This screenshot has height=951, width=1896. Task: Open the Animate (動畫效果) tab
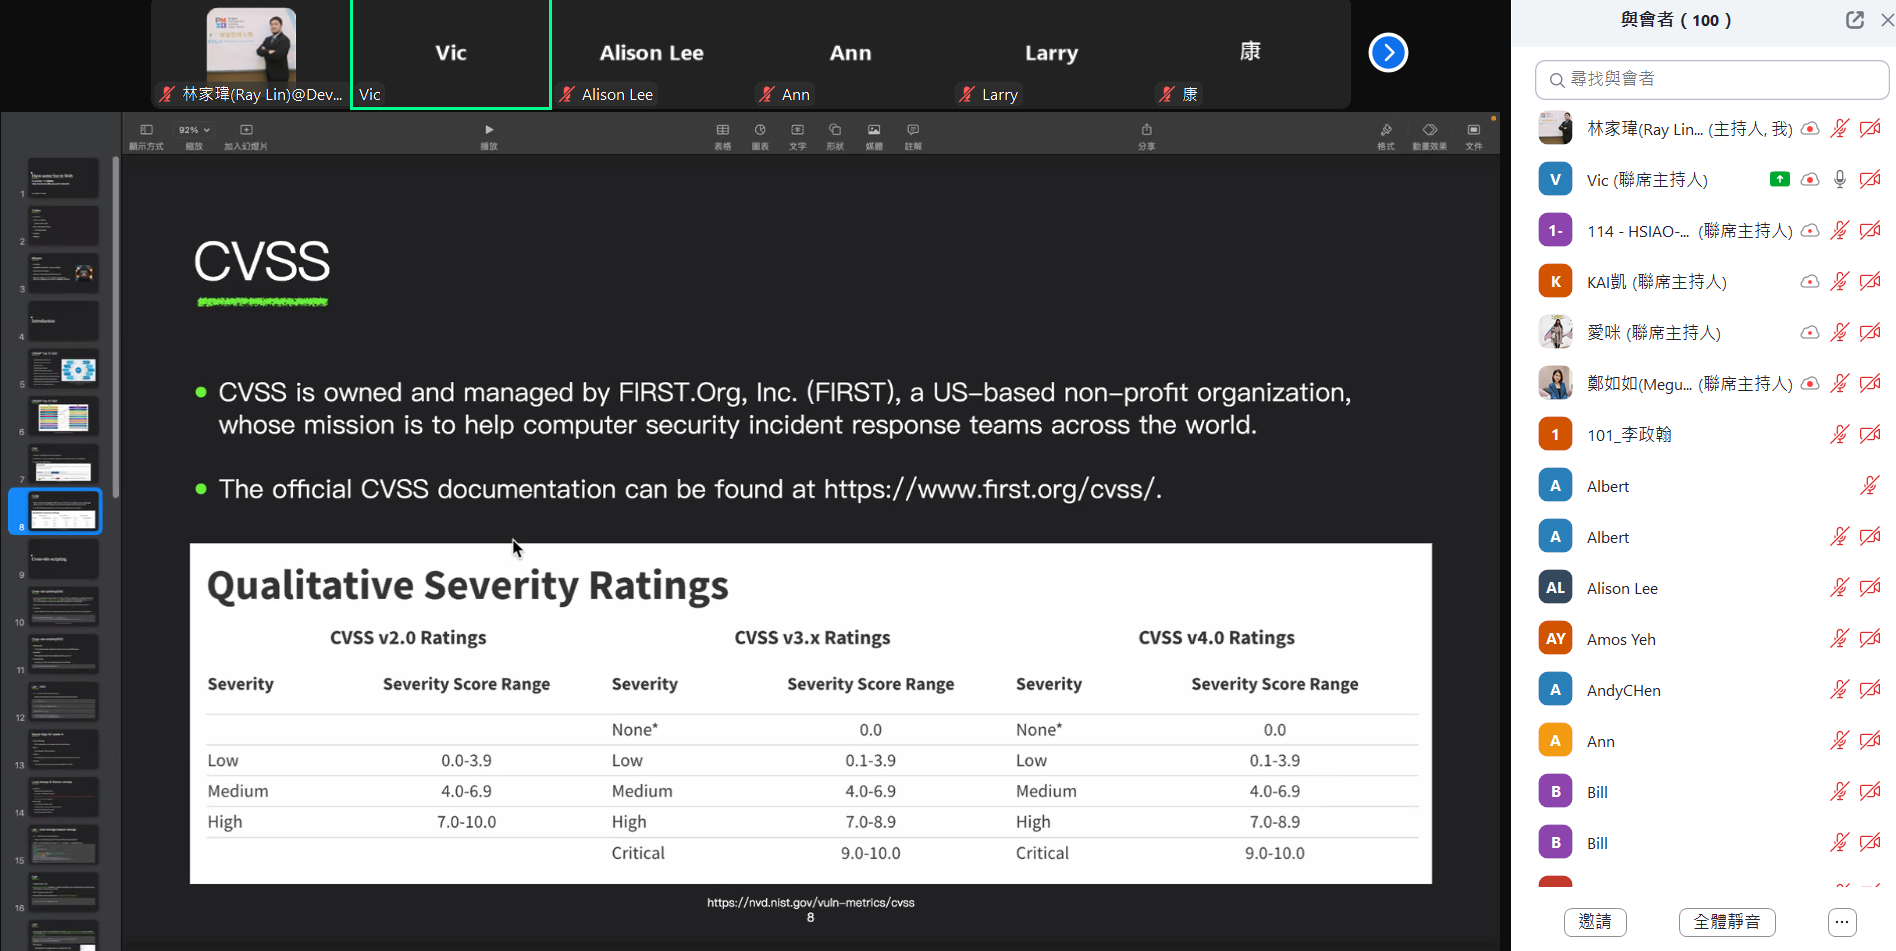pyautogui.click(x=1429, y=131)
